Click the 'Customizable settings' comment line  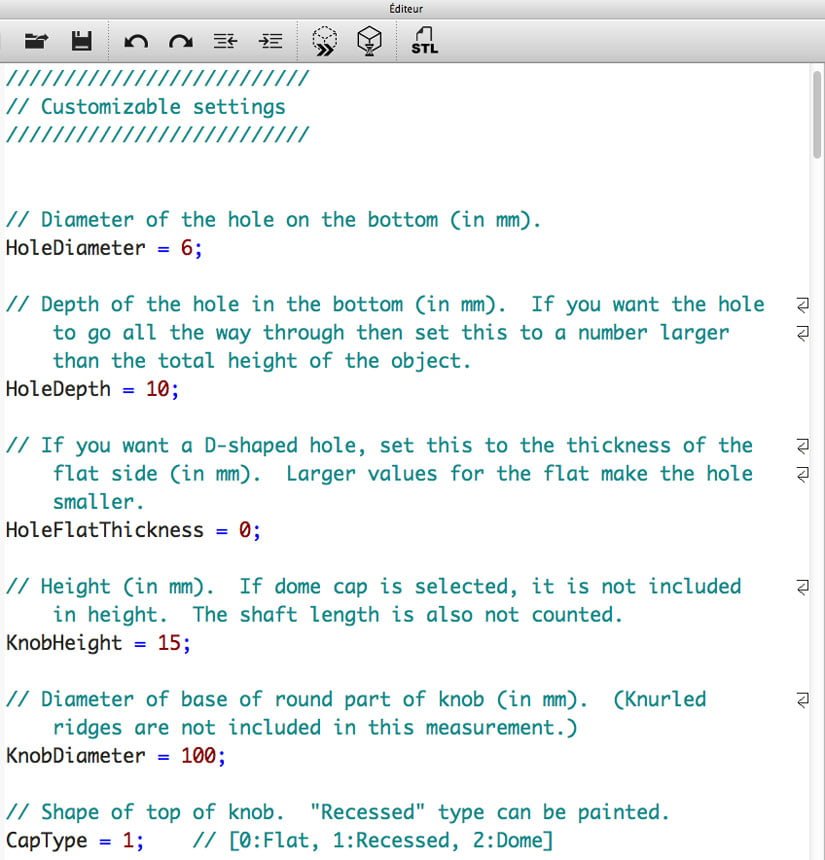145,107
